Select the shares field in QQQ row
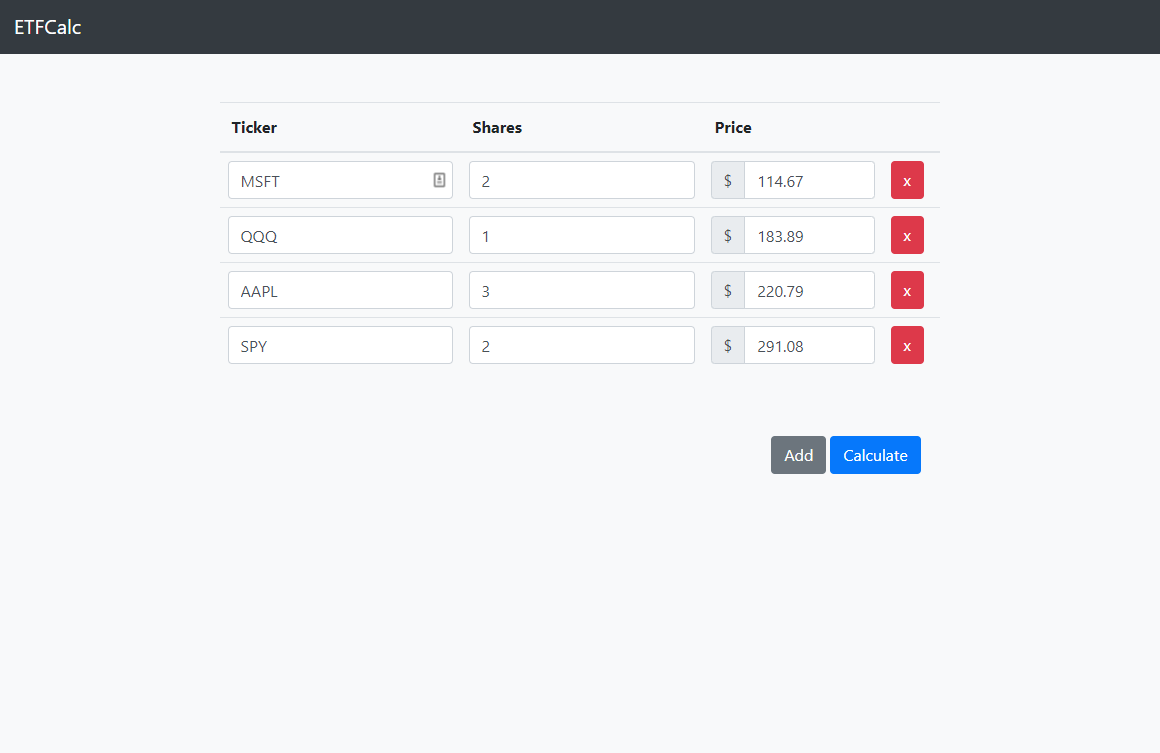 coord(581,235)
